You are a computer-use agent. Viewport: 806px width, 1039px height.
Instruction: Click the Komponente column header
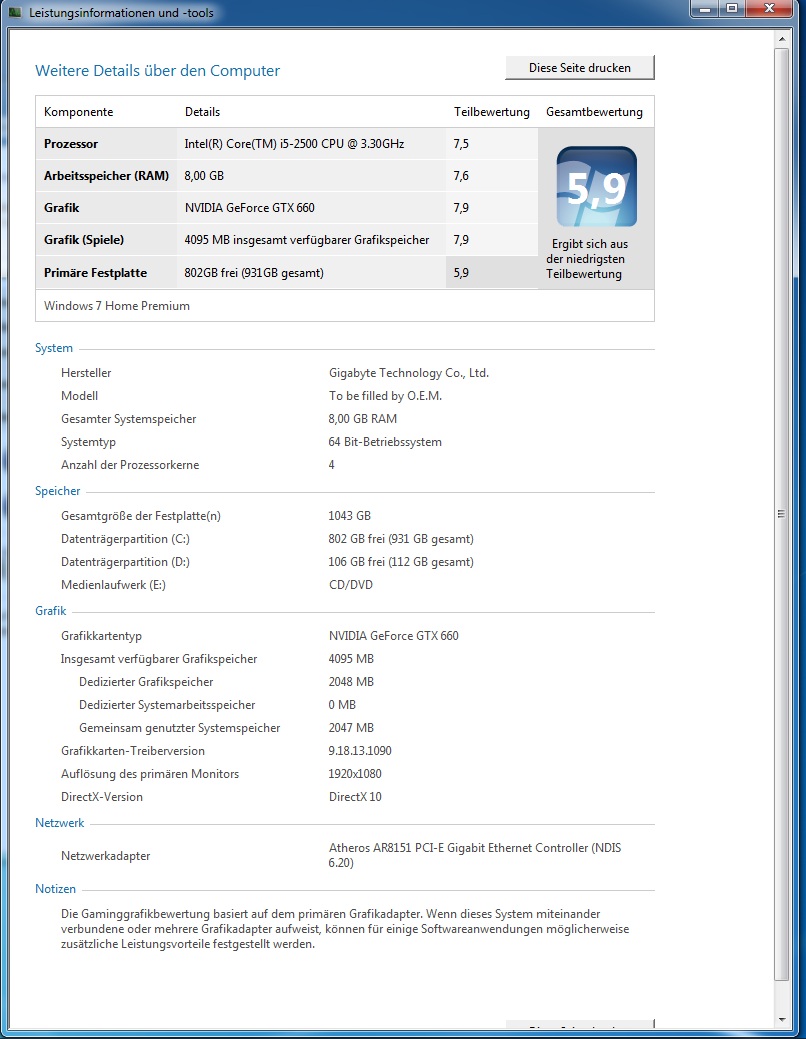[x=78, y=112]
